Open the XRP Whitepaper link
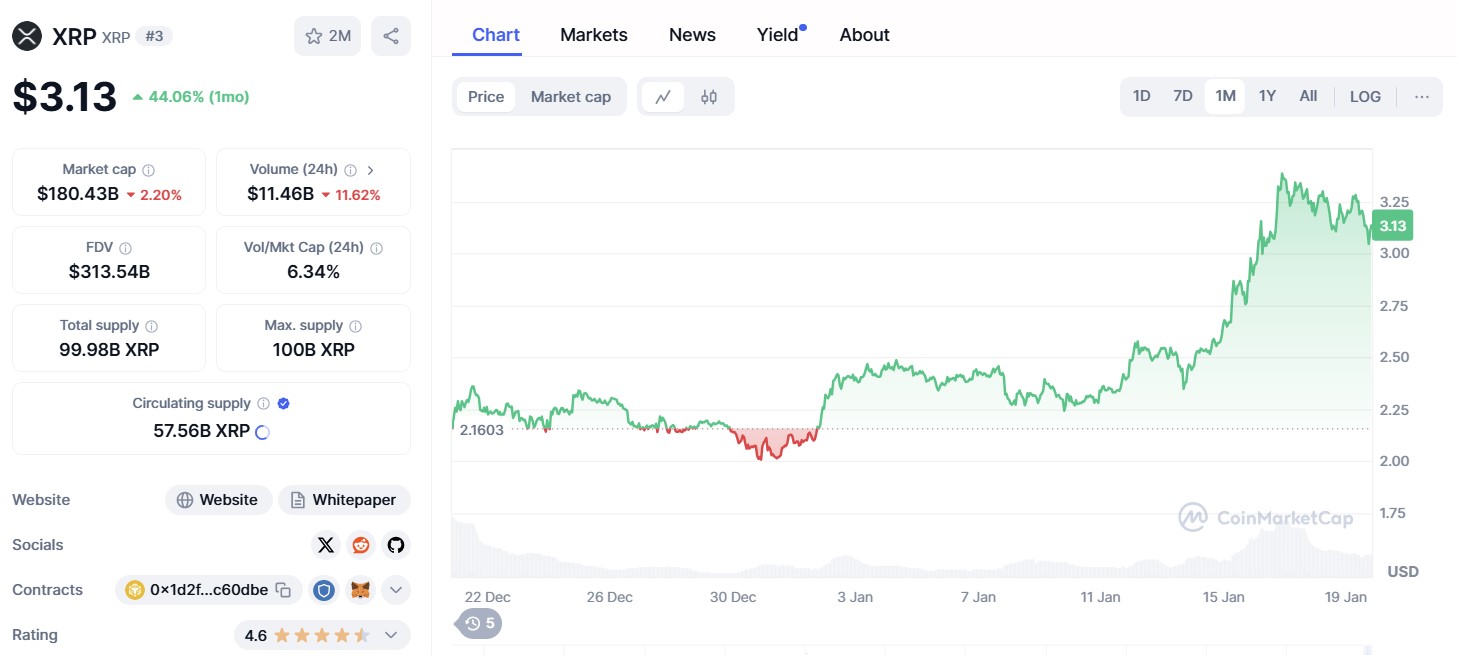This screenshot has height=655, width=1457. 344,500
